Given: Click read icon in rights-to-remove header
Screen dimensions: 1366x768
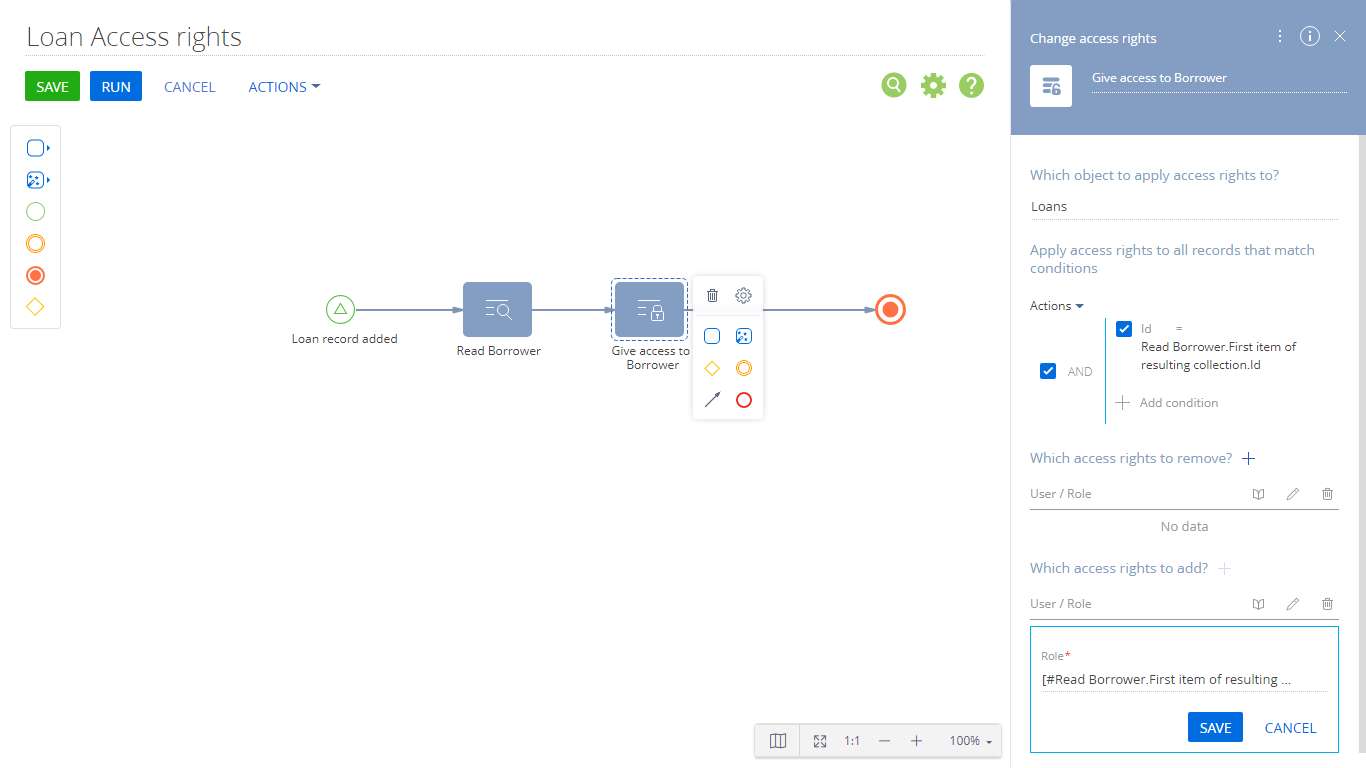Looking at the screenshot, I should (x=1259, y=494).
